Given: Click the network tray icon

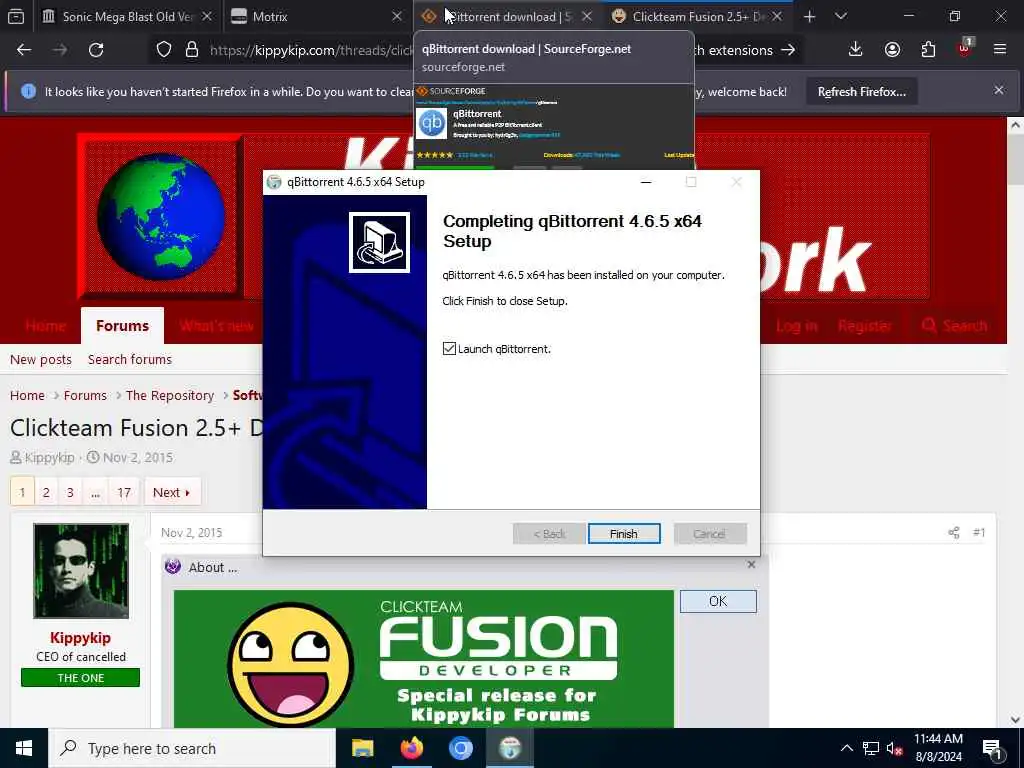Looking at the screenshot, I should 871,748.
